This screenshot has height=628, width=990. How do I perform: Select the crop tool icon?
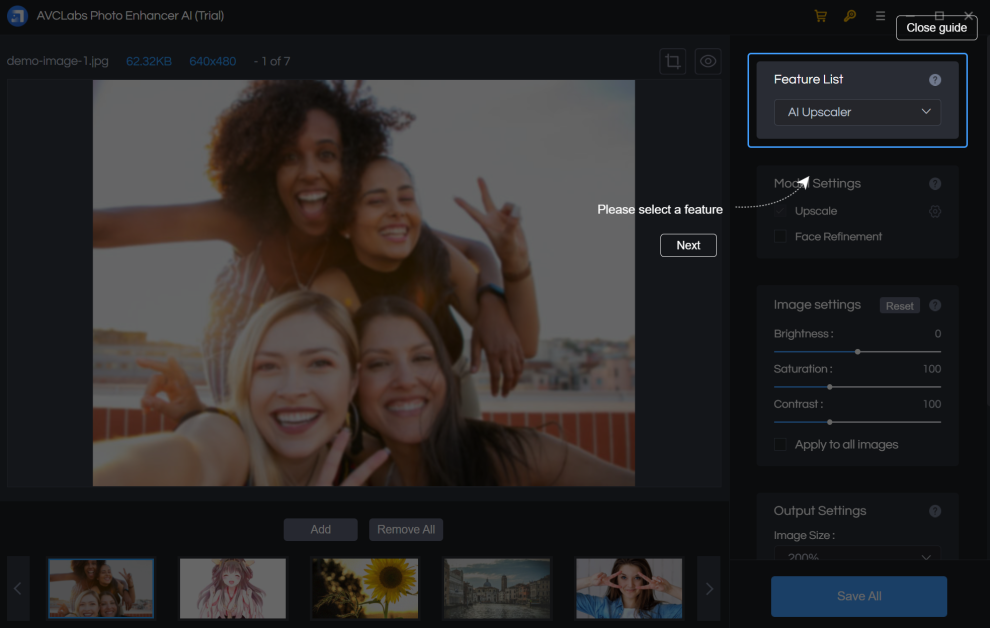(x=673, y=61)
